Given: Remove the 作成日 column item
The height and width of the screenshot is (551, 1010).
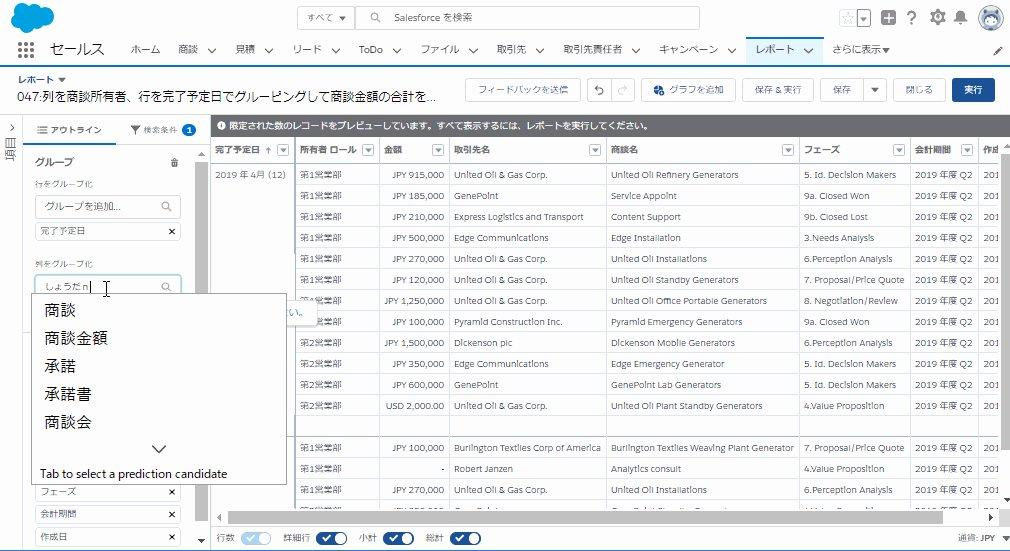Looking at the screenshot, I should pos(172,537).
